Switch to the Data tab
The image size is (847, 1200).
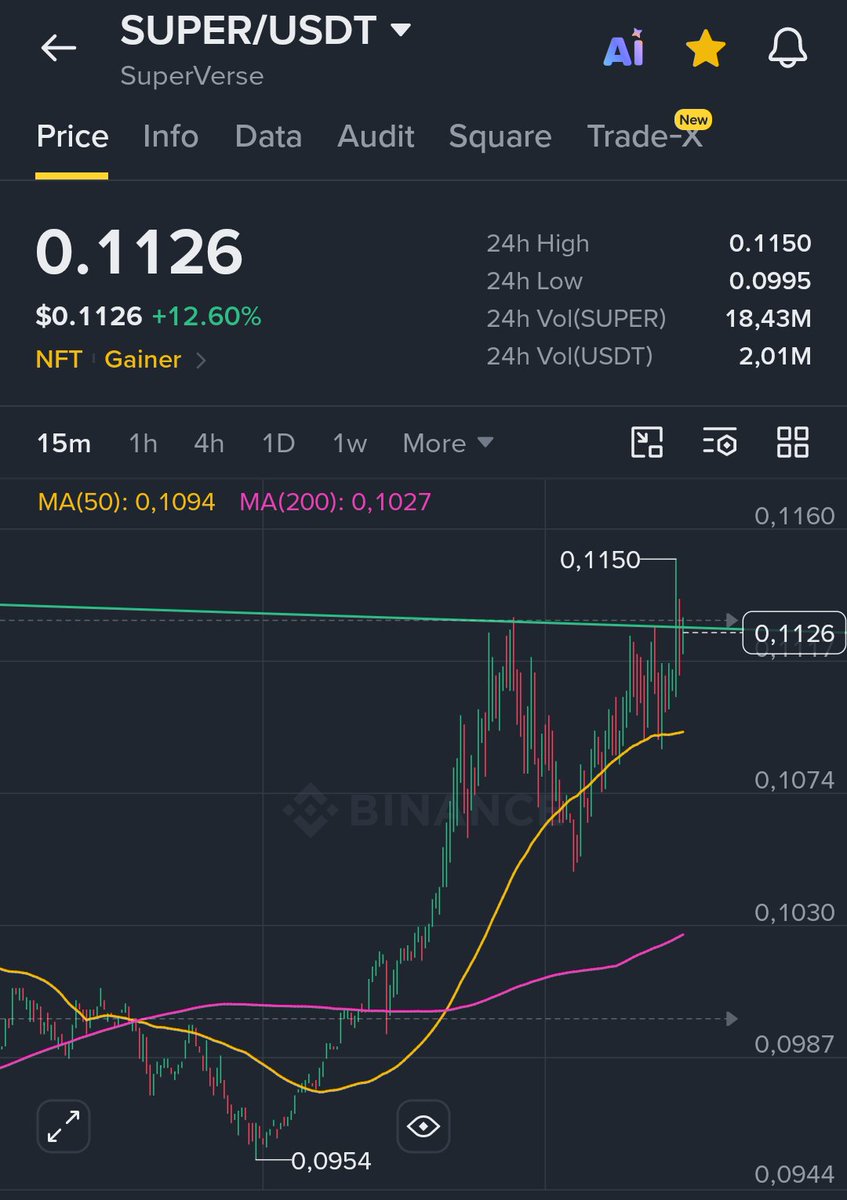tap(268, 136)
